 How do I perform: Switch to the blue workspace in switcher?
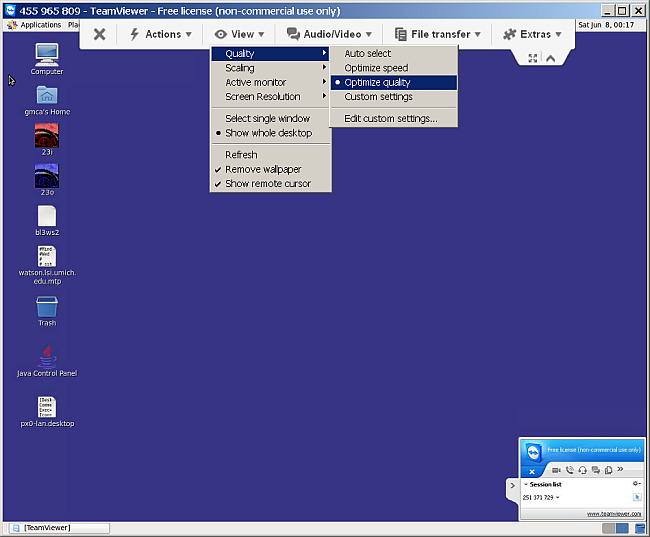tap(622, 528)
